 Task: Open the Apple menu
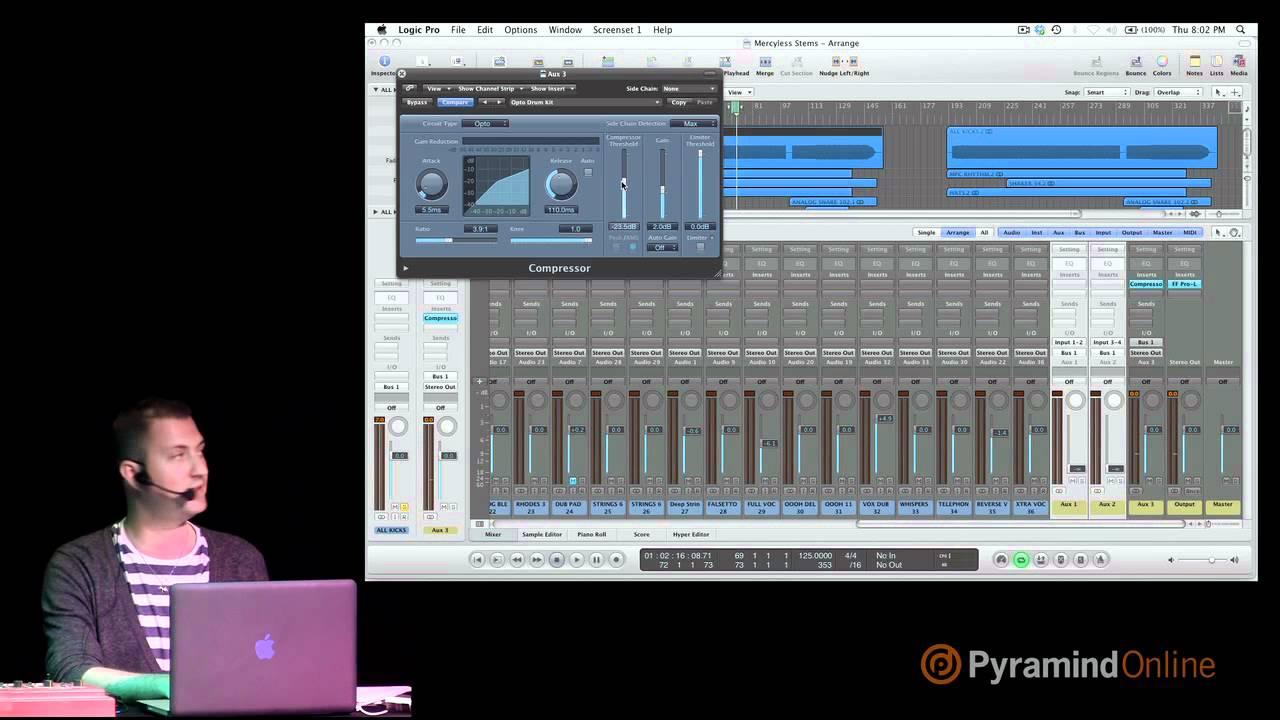click(382, 30)
